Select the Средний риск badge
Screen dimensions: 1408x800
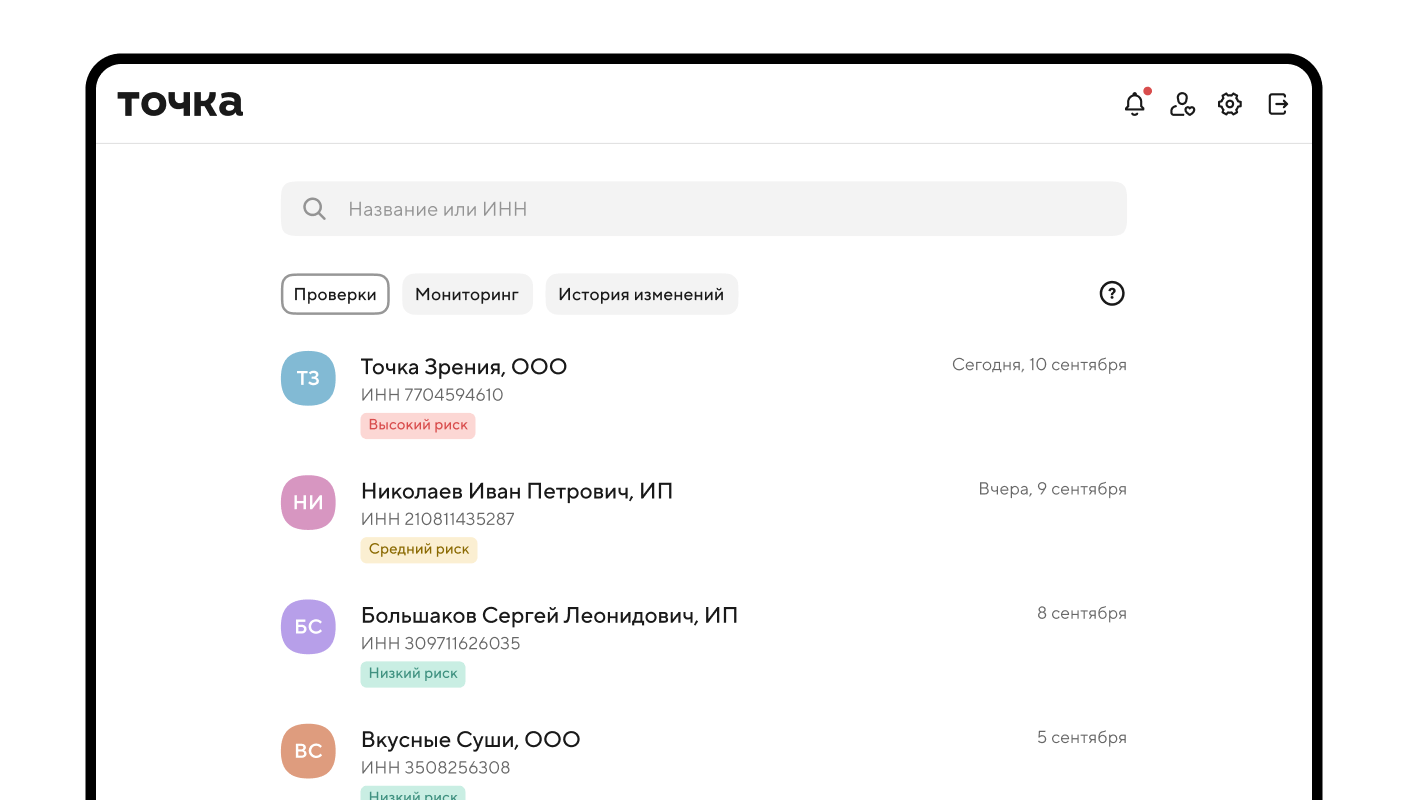tap(419, 549)
